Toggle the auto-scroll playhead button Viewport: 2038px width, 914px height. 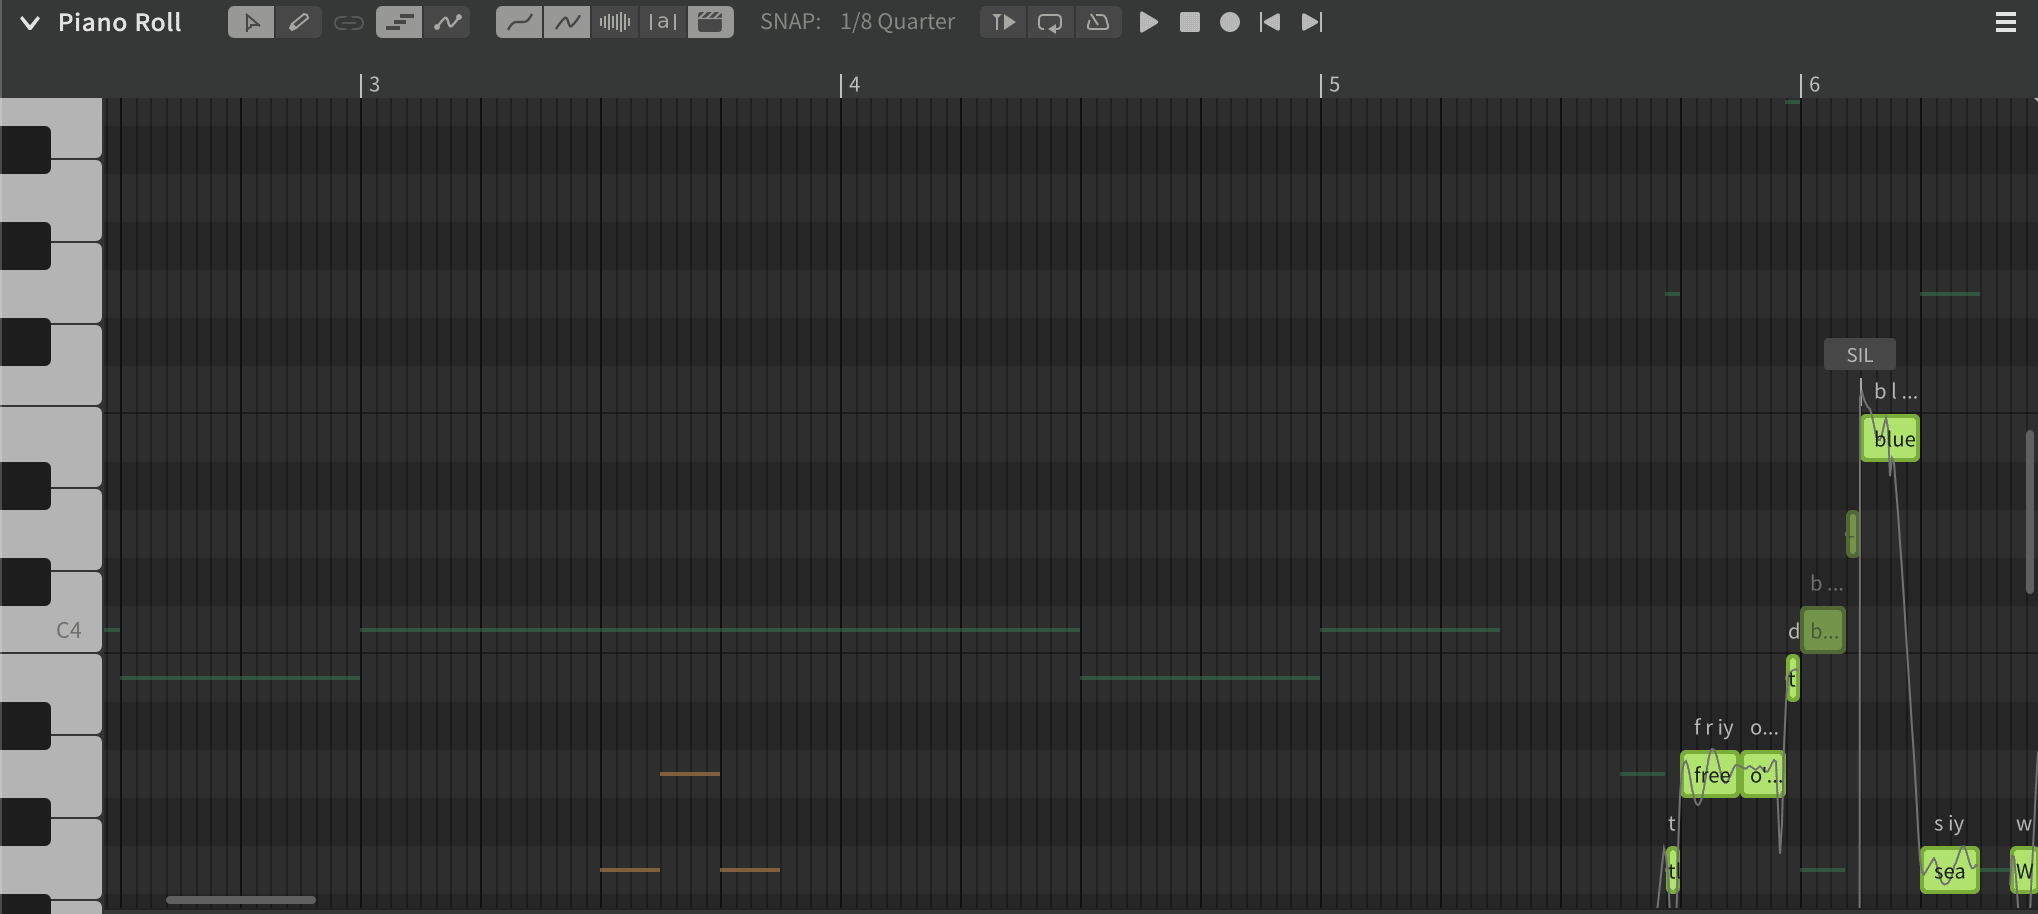pos(1003,22)
